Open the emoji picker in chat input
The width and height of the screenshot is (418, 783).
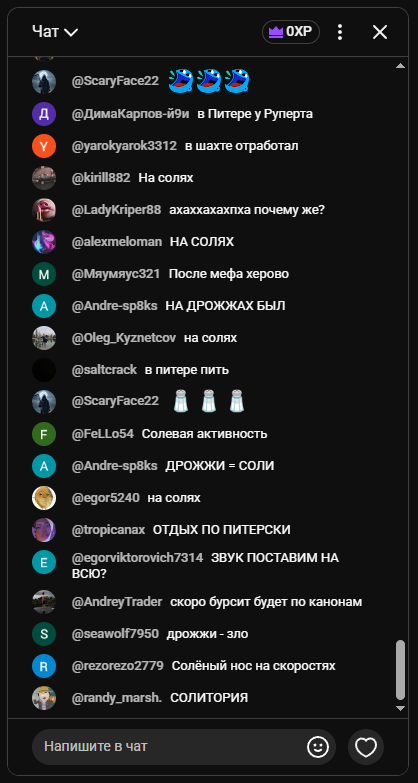(318, 747)
